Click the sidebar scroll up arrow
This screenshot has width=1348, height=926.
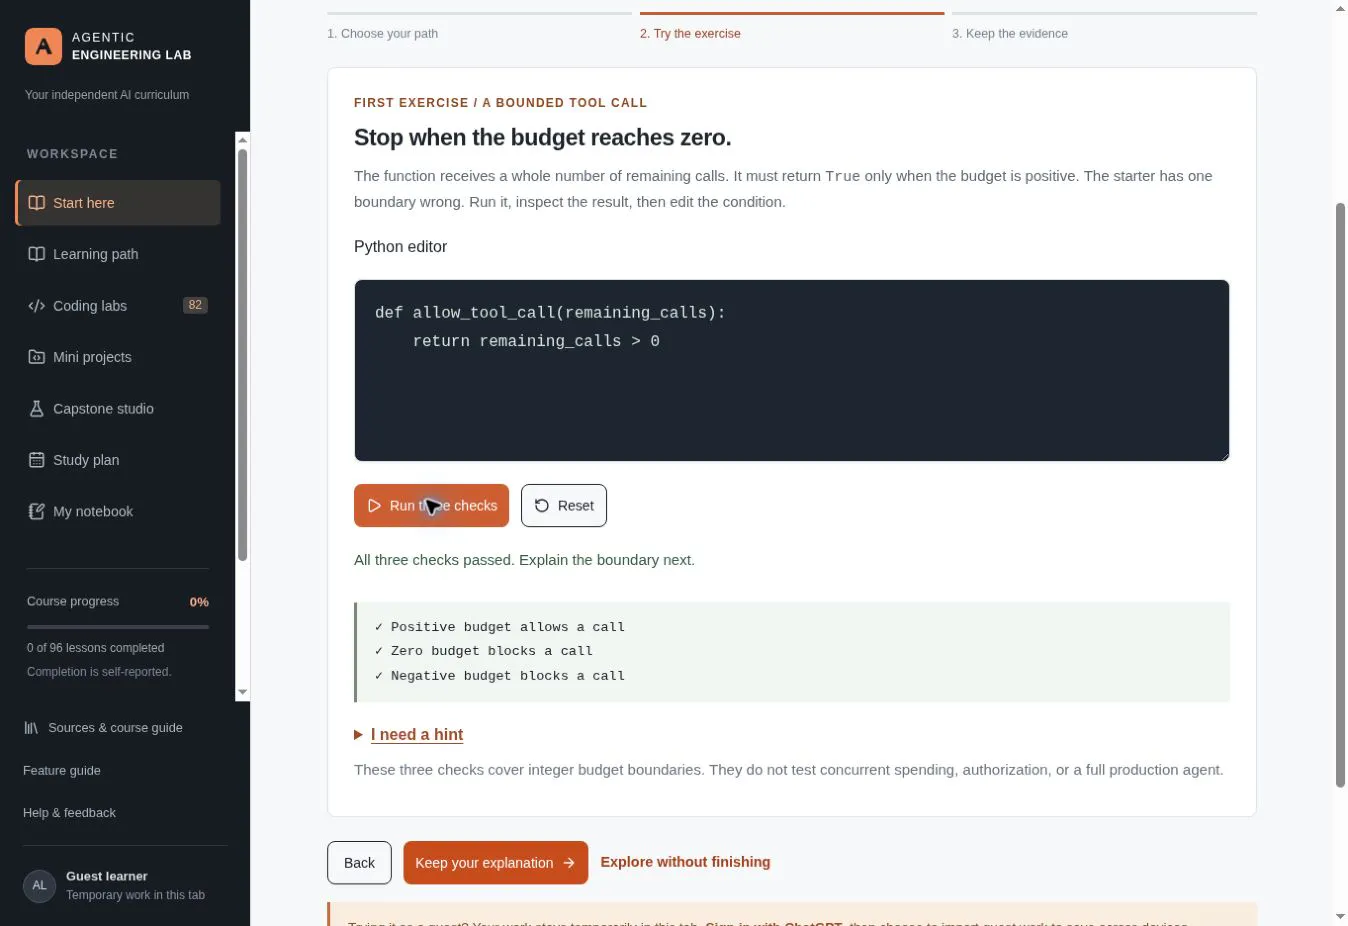(x=242, y=140)
